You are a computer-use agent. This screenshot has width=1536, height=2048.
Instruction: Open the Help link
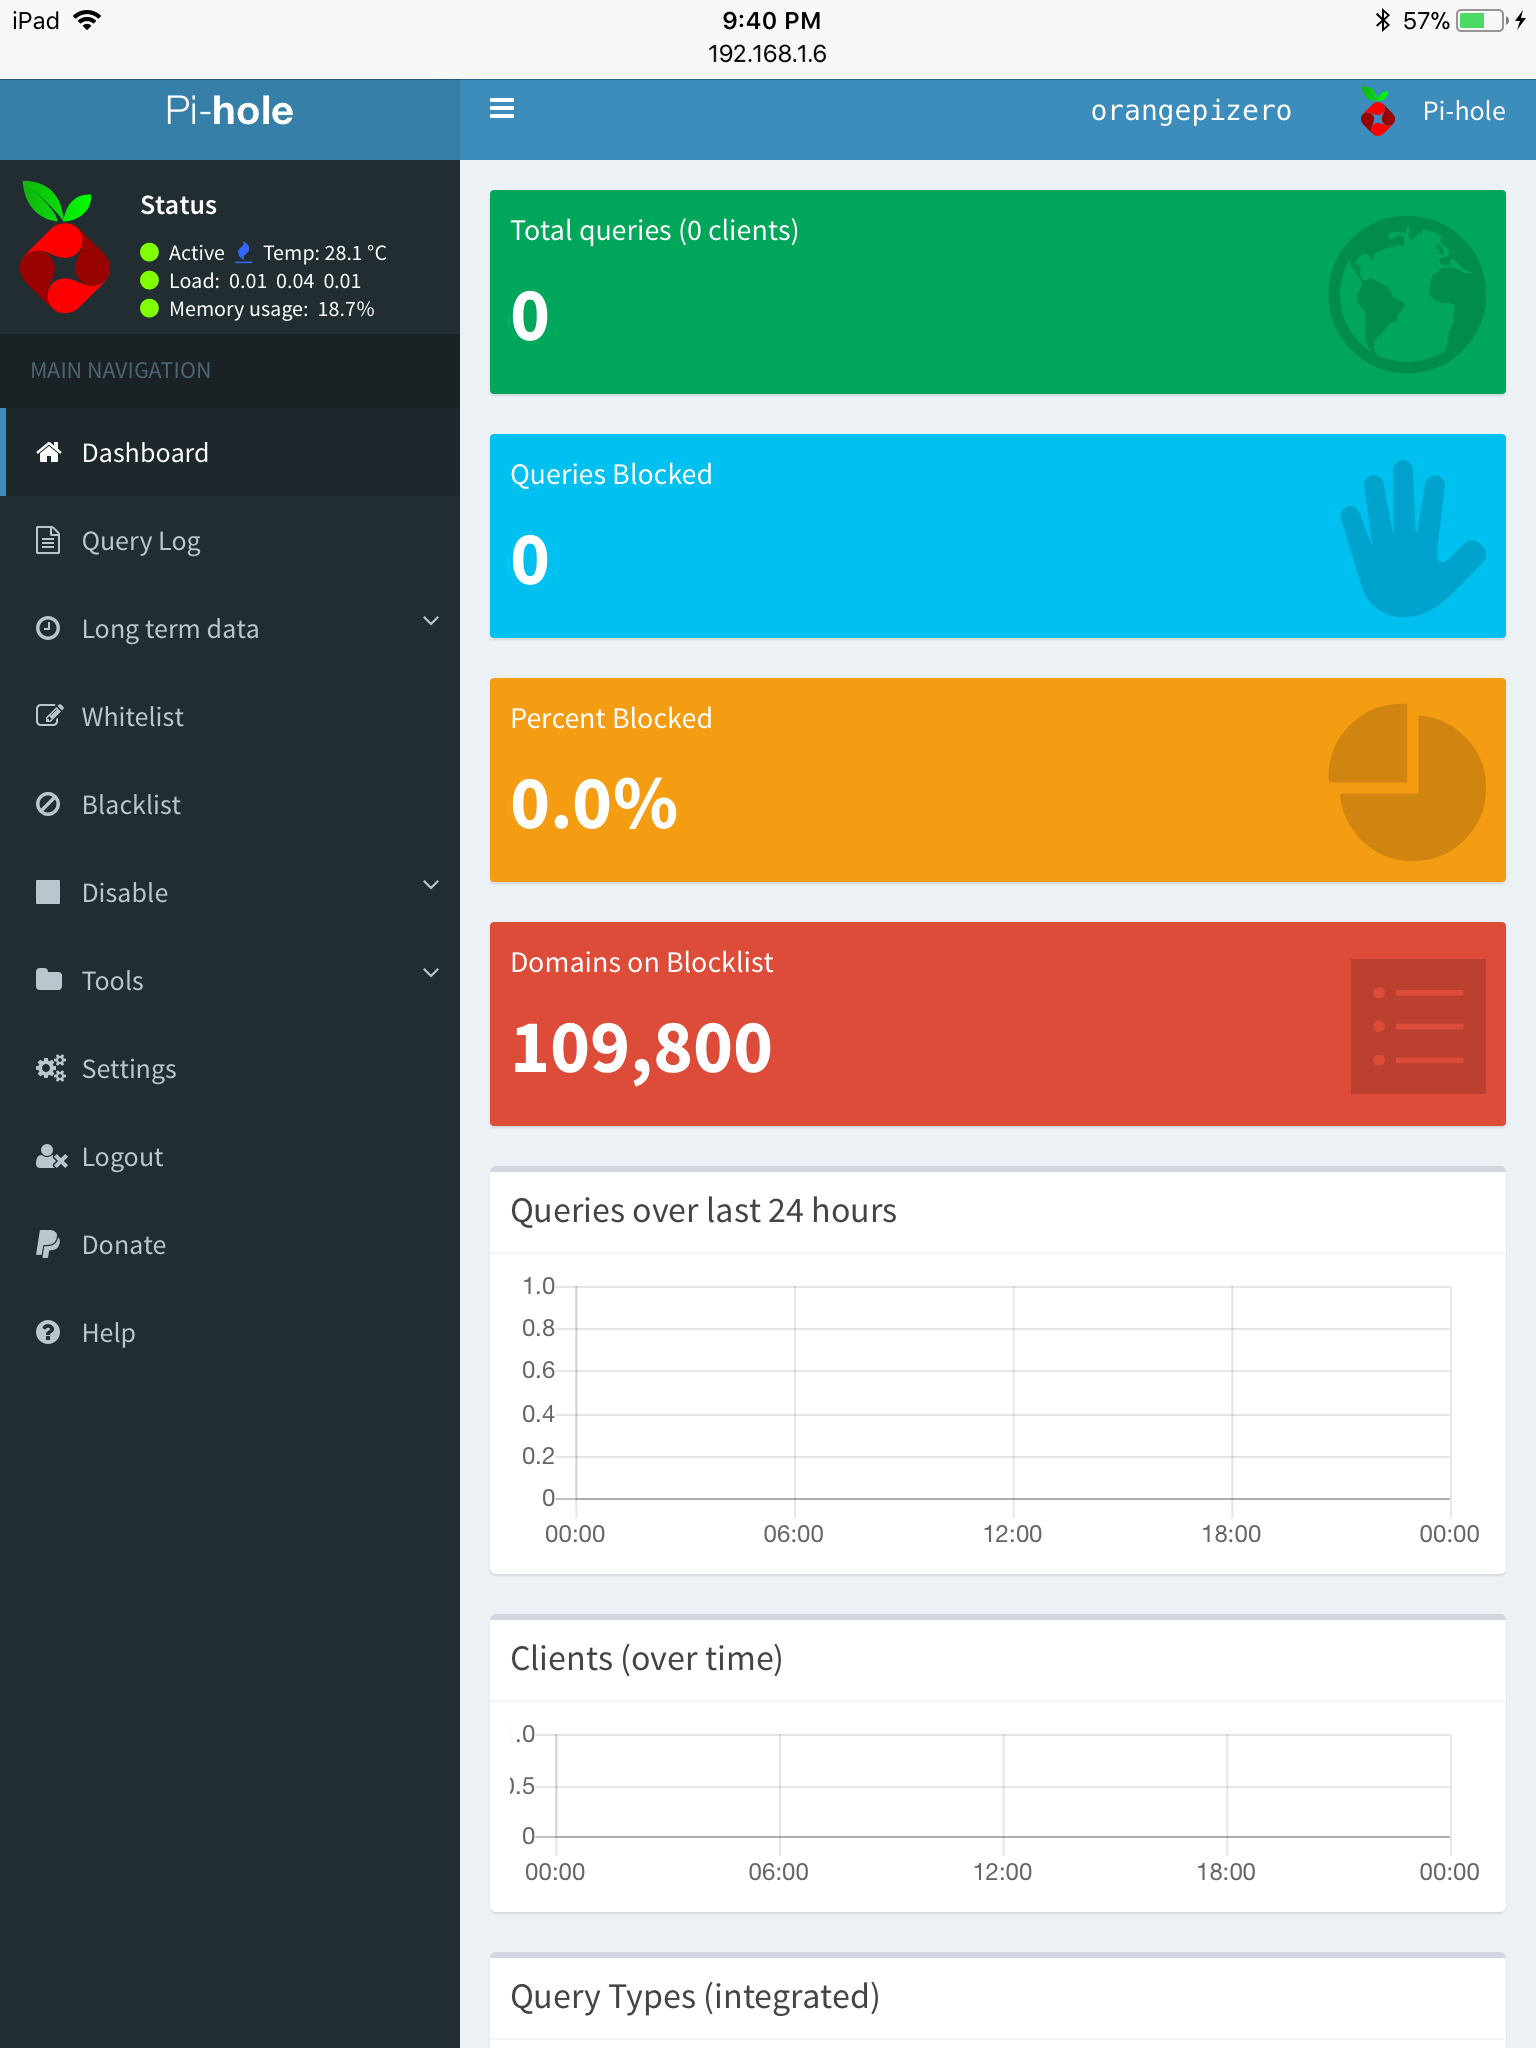pos(230,1332)
